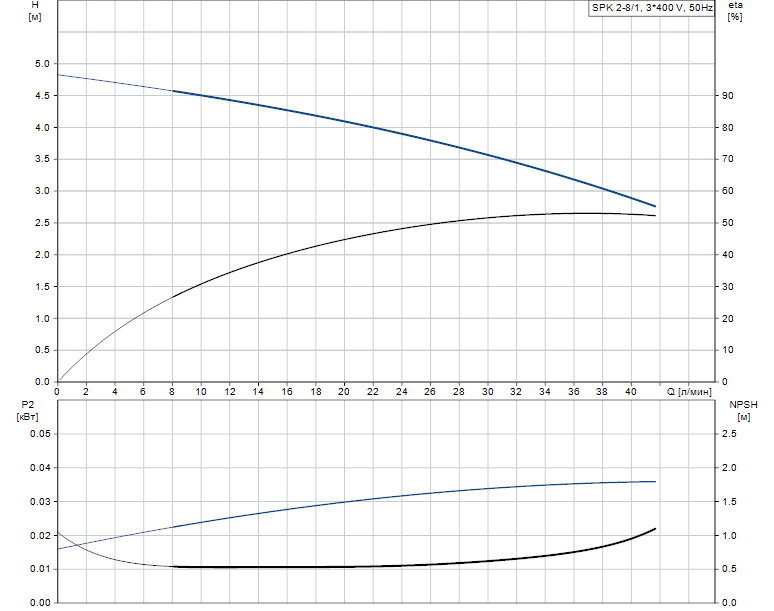Click the black efficiency curve end point

pos(655,216)
